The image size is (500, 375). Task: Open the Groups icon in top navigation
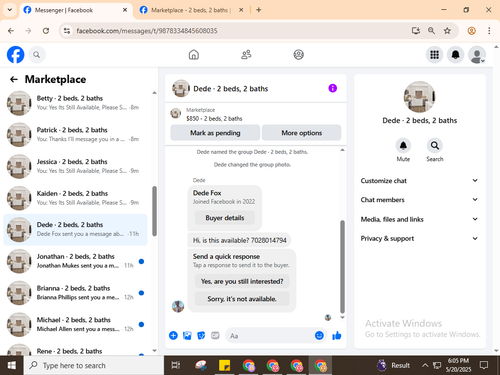click(298, 54)
